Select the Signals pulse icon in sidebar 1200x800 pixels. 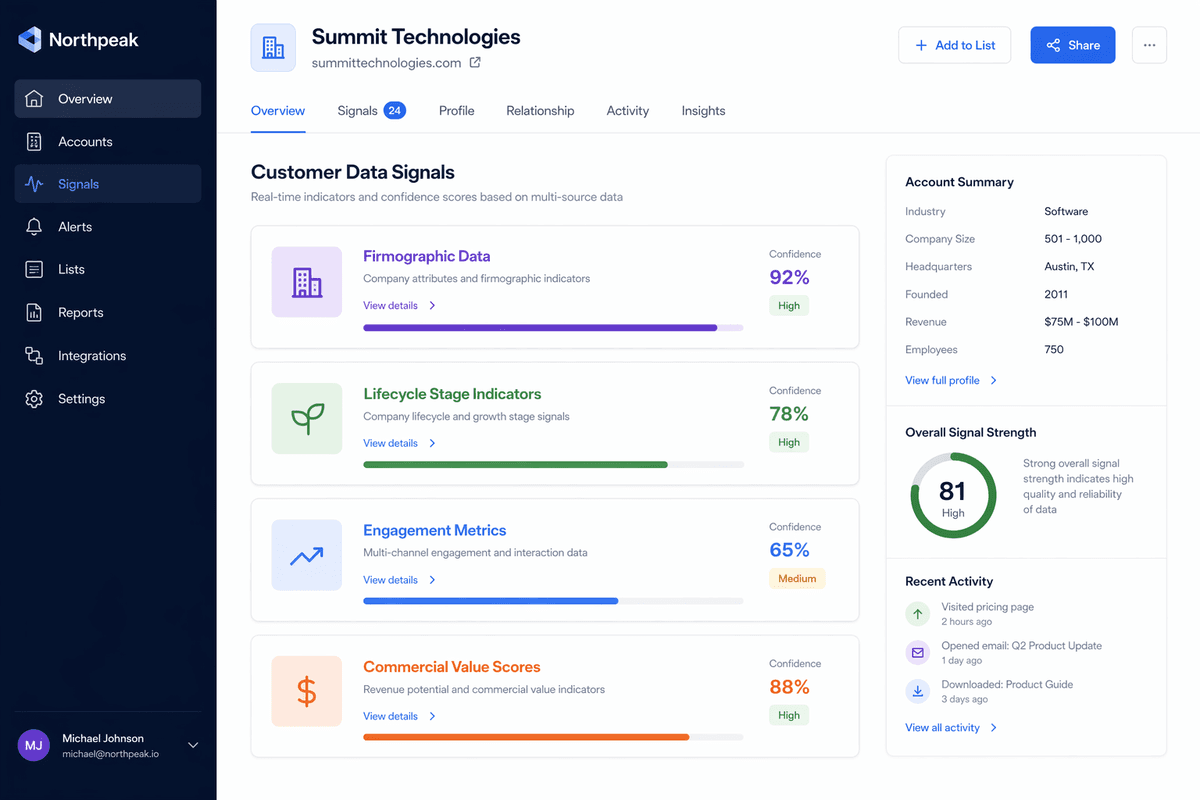[34, 184]
